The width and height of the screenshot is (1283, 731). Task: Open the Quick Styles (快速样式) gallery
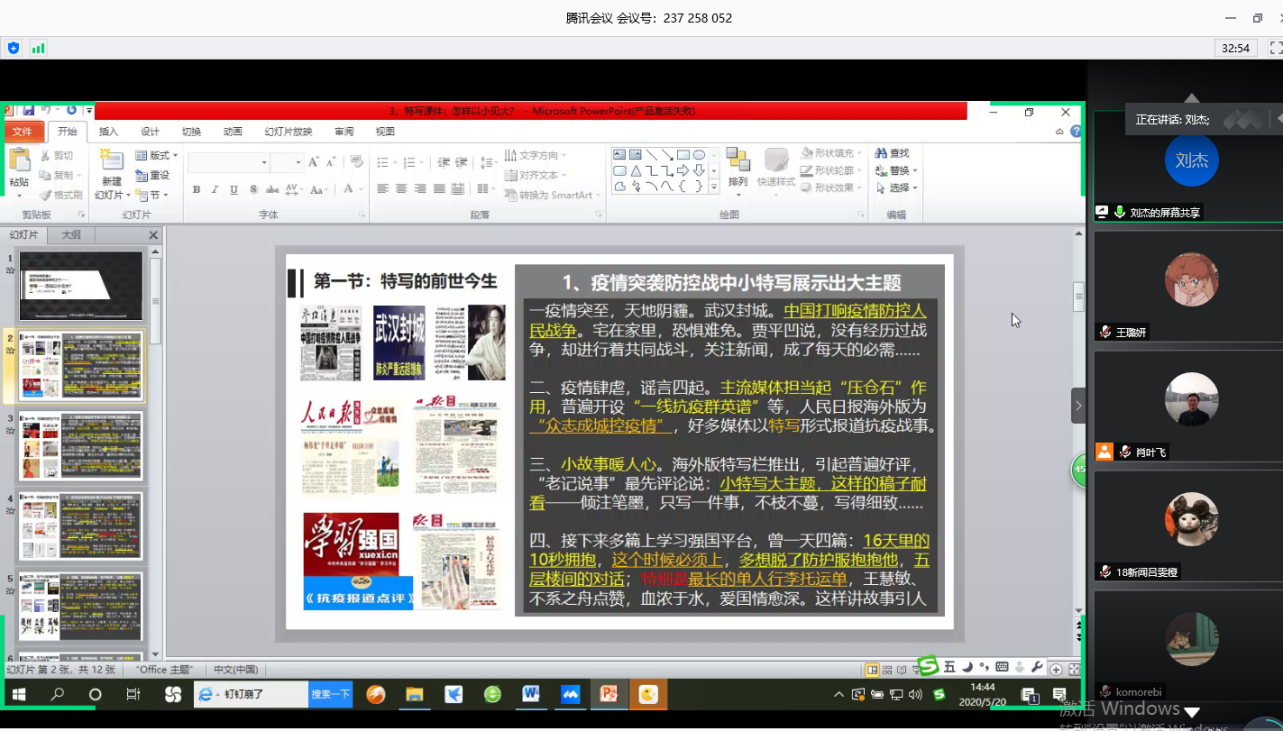776,162
